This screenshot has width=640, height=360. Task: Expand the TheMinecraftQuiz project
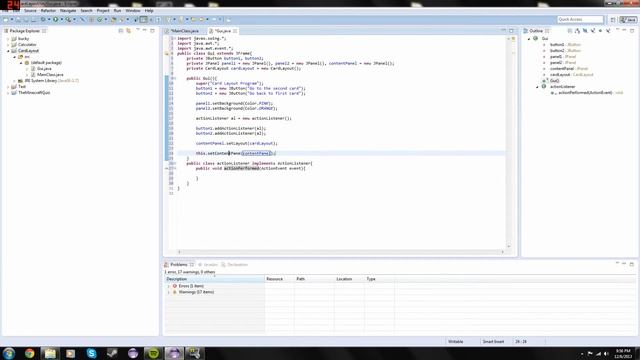tap(8, 93)
